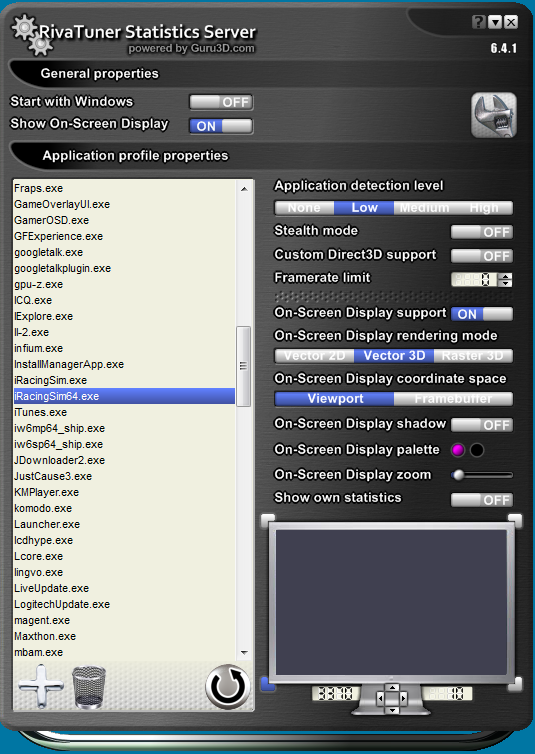Screen dimensions: 535x754
Task: Select iTunes.exe profile
Action: point(124,412)
